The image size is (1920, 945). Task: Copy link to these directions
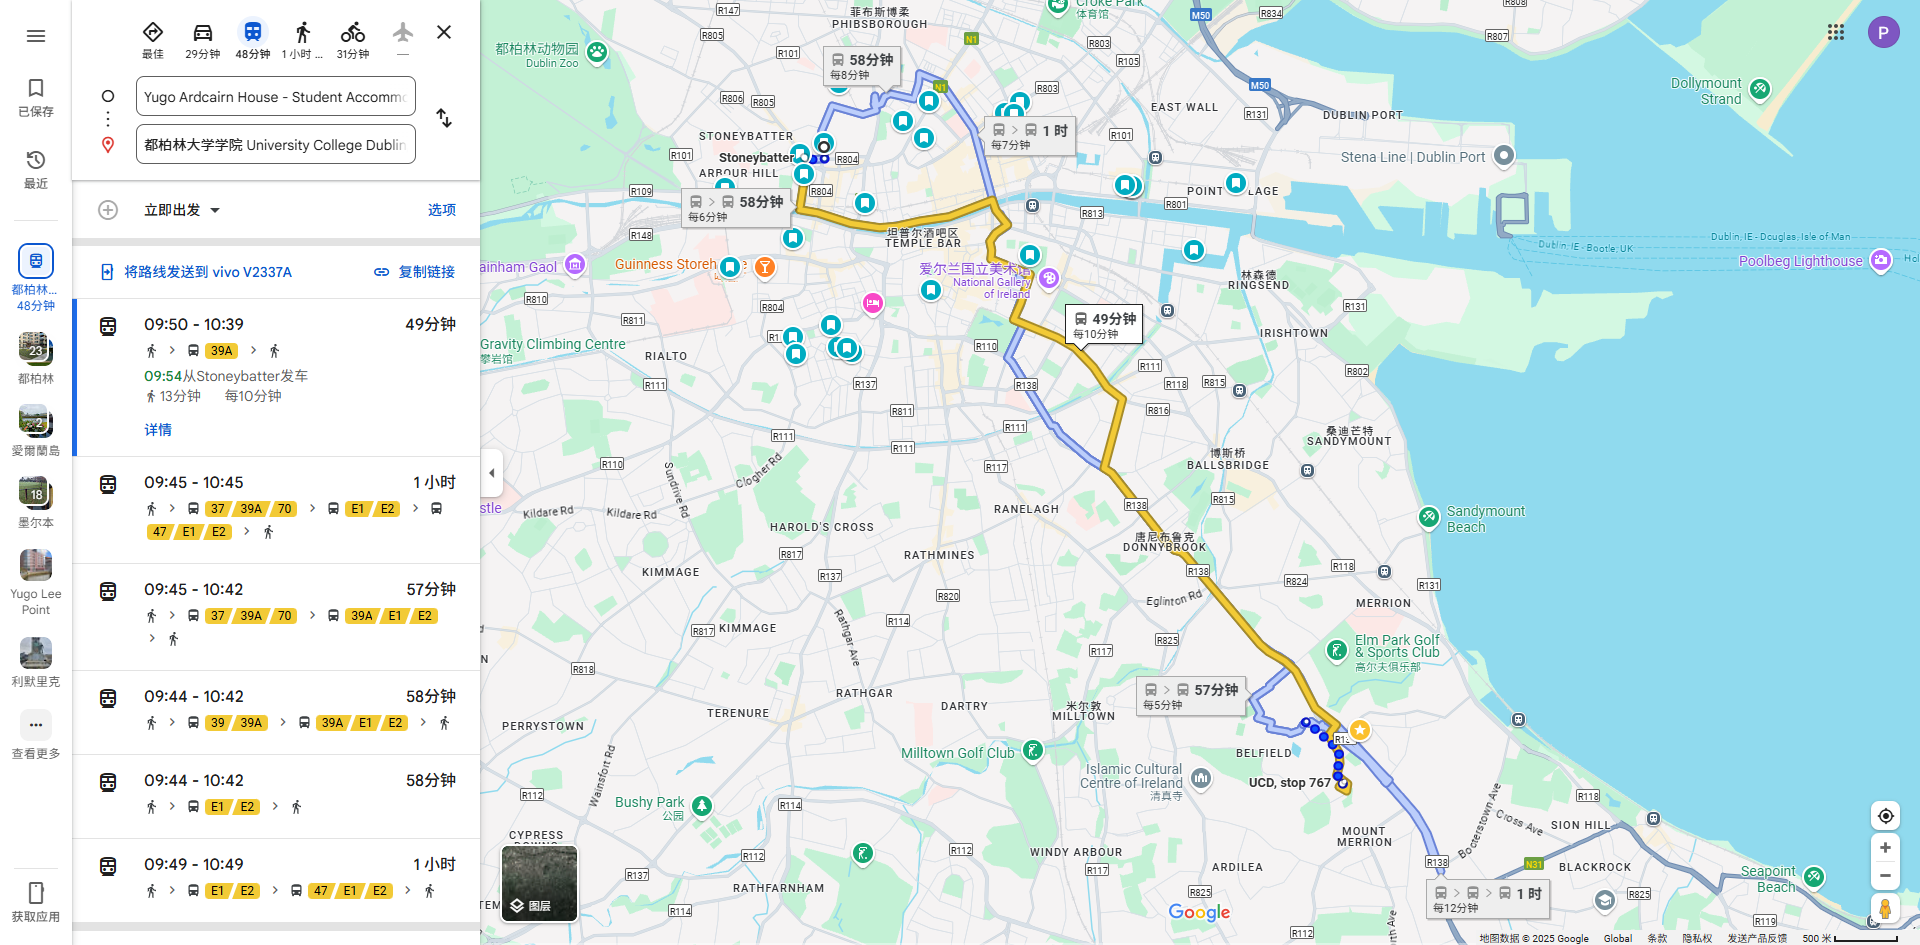click(x=415, y=272)
